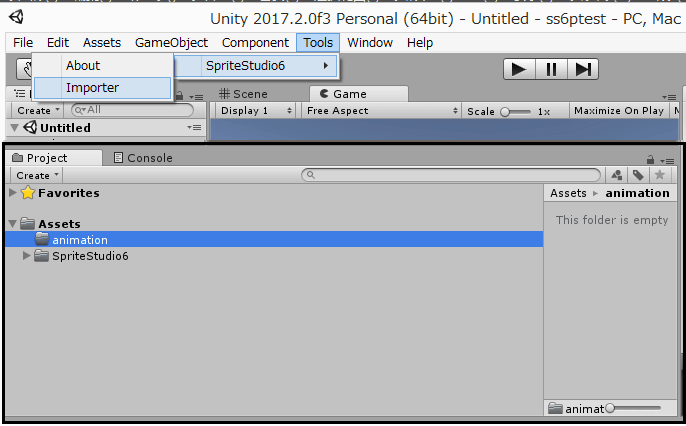Click the Search by Label tag icon

[x=638, y=175]
